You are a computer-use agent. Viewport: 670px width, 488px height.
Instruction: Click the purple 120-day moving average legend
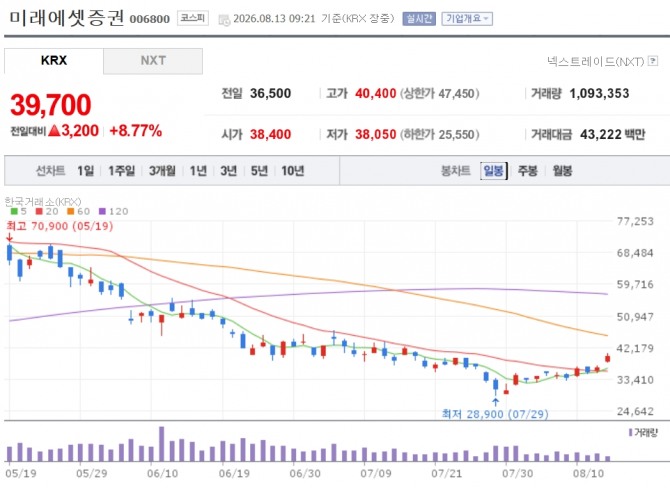(113, 211)
